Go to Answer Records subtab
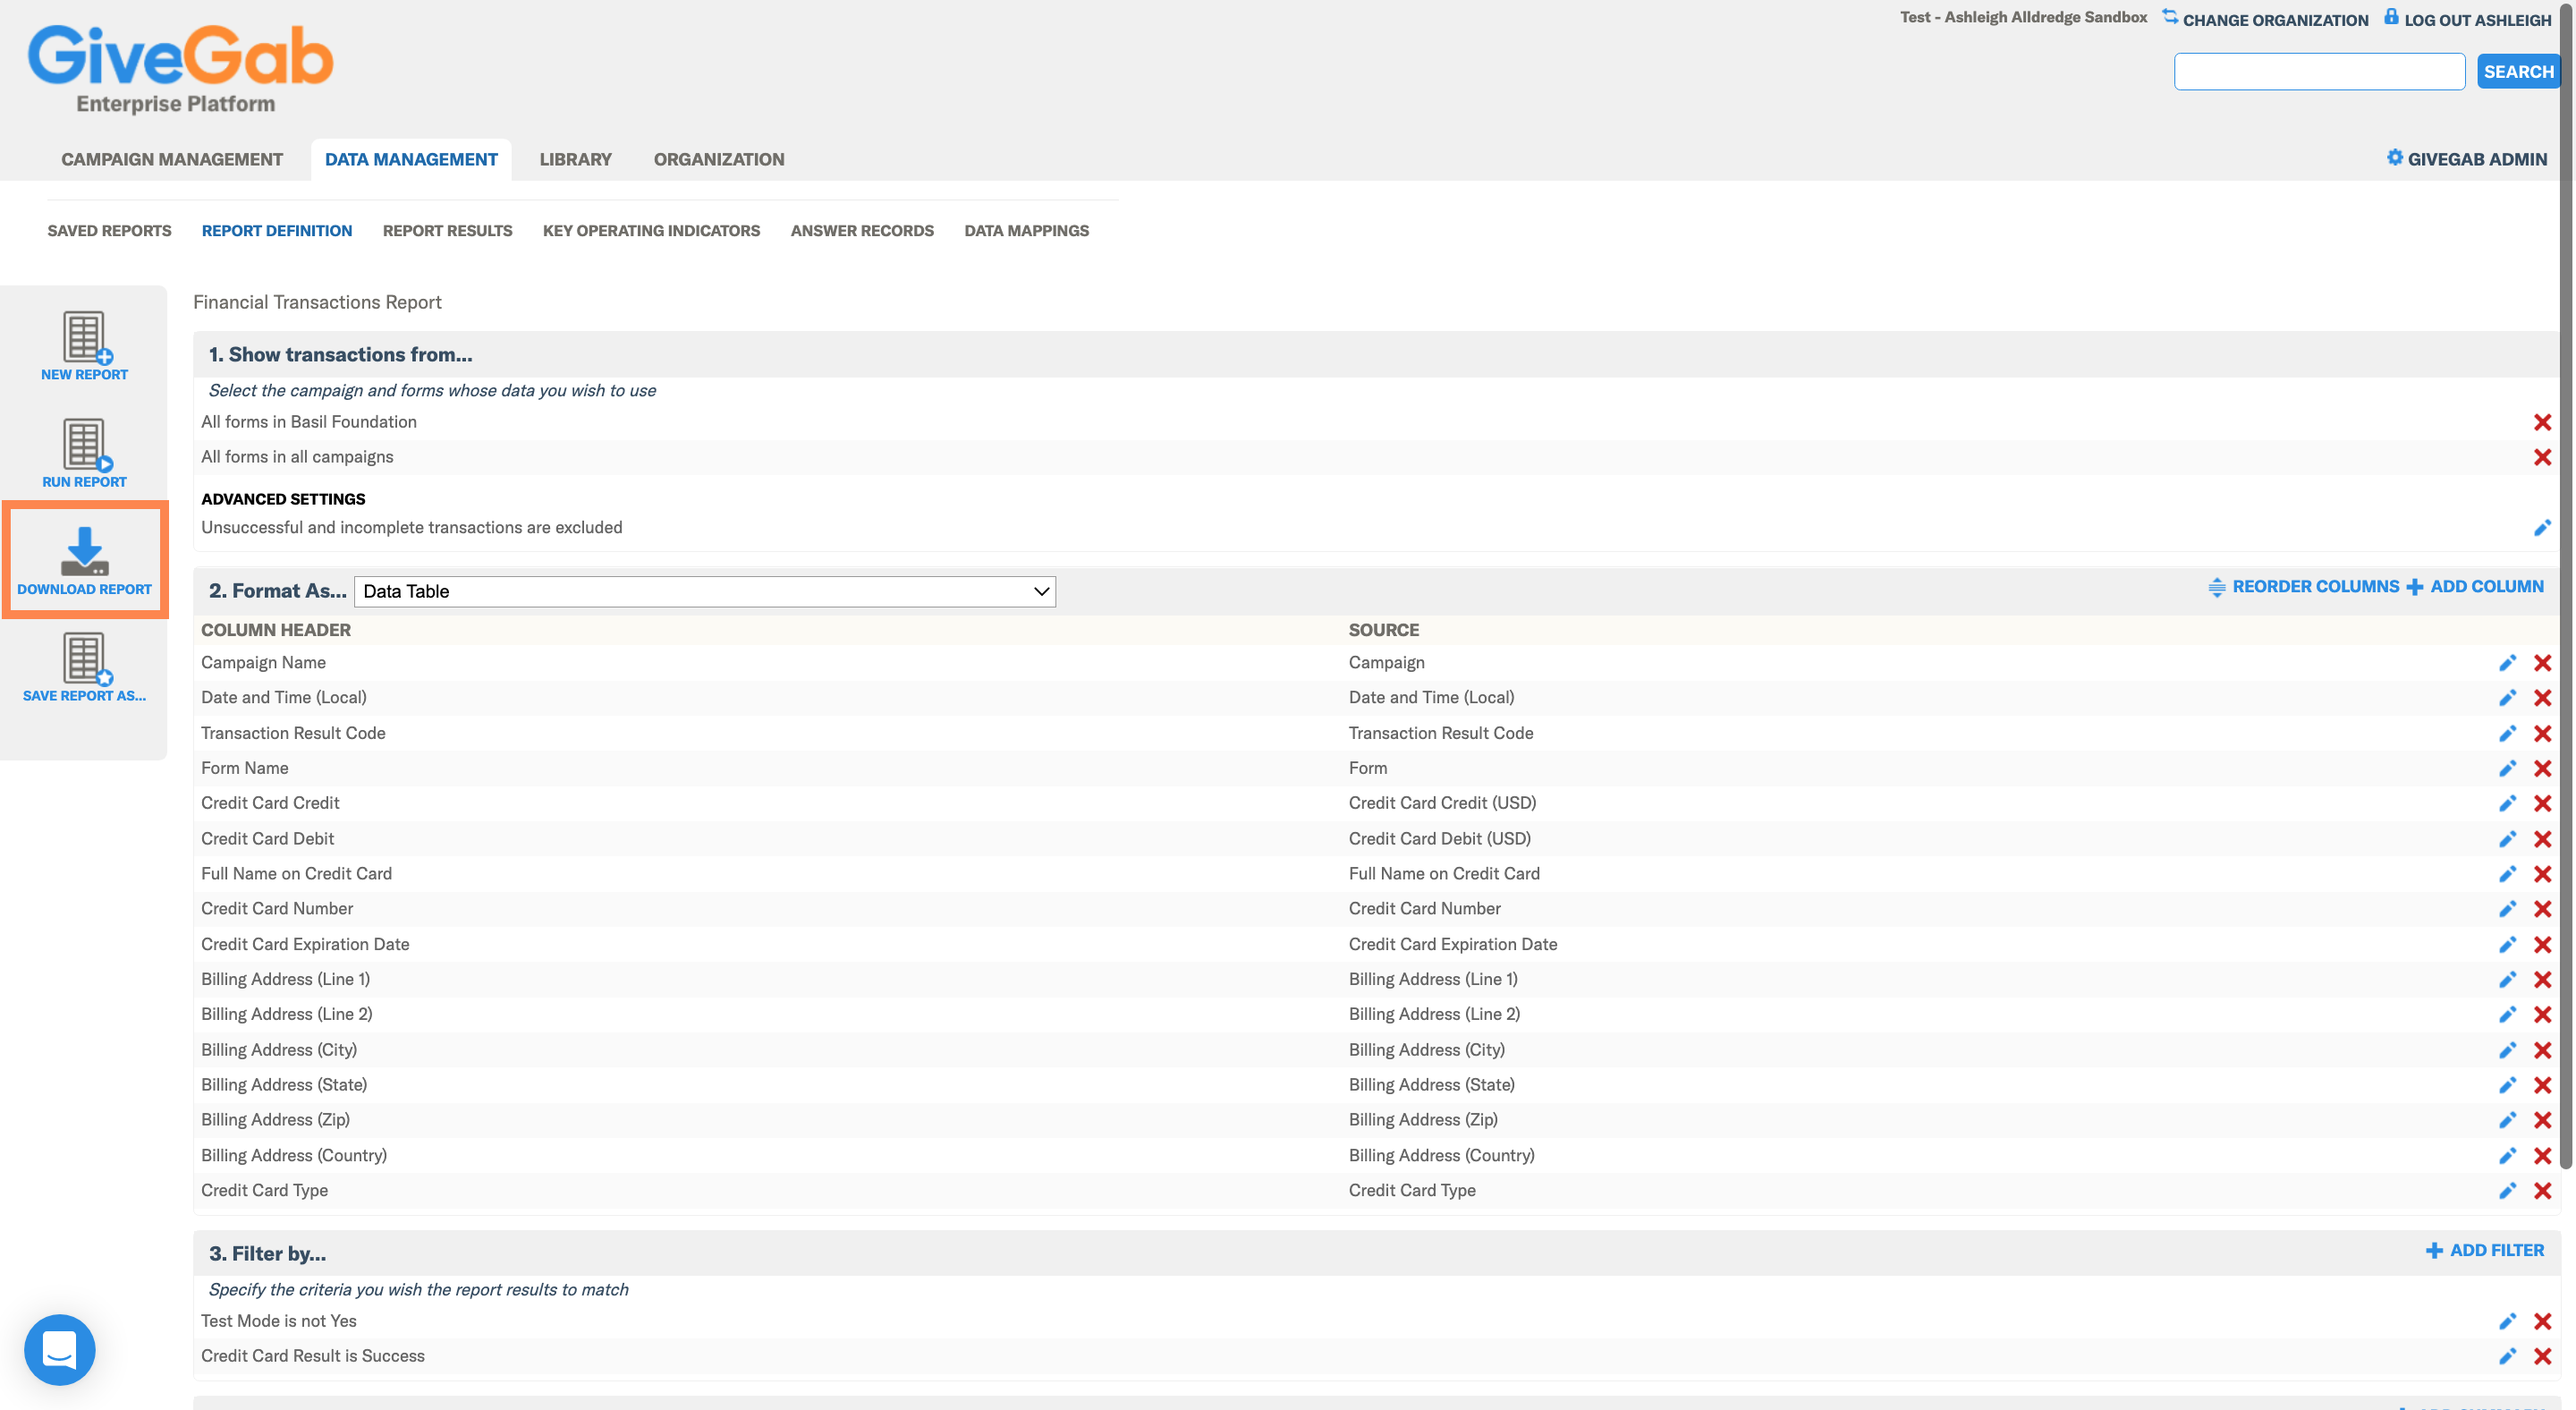The width and height of the screenshot is (2576, 1410). (x=862, y=230)
